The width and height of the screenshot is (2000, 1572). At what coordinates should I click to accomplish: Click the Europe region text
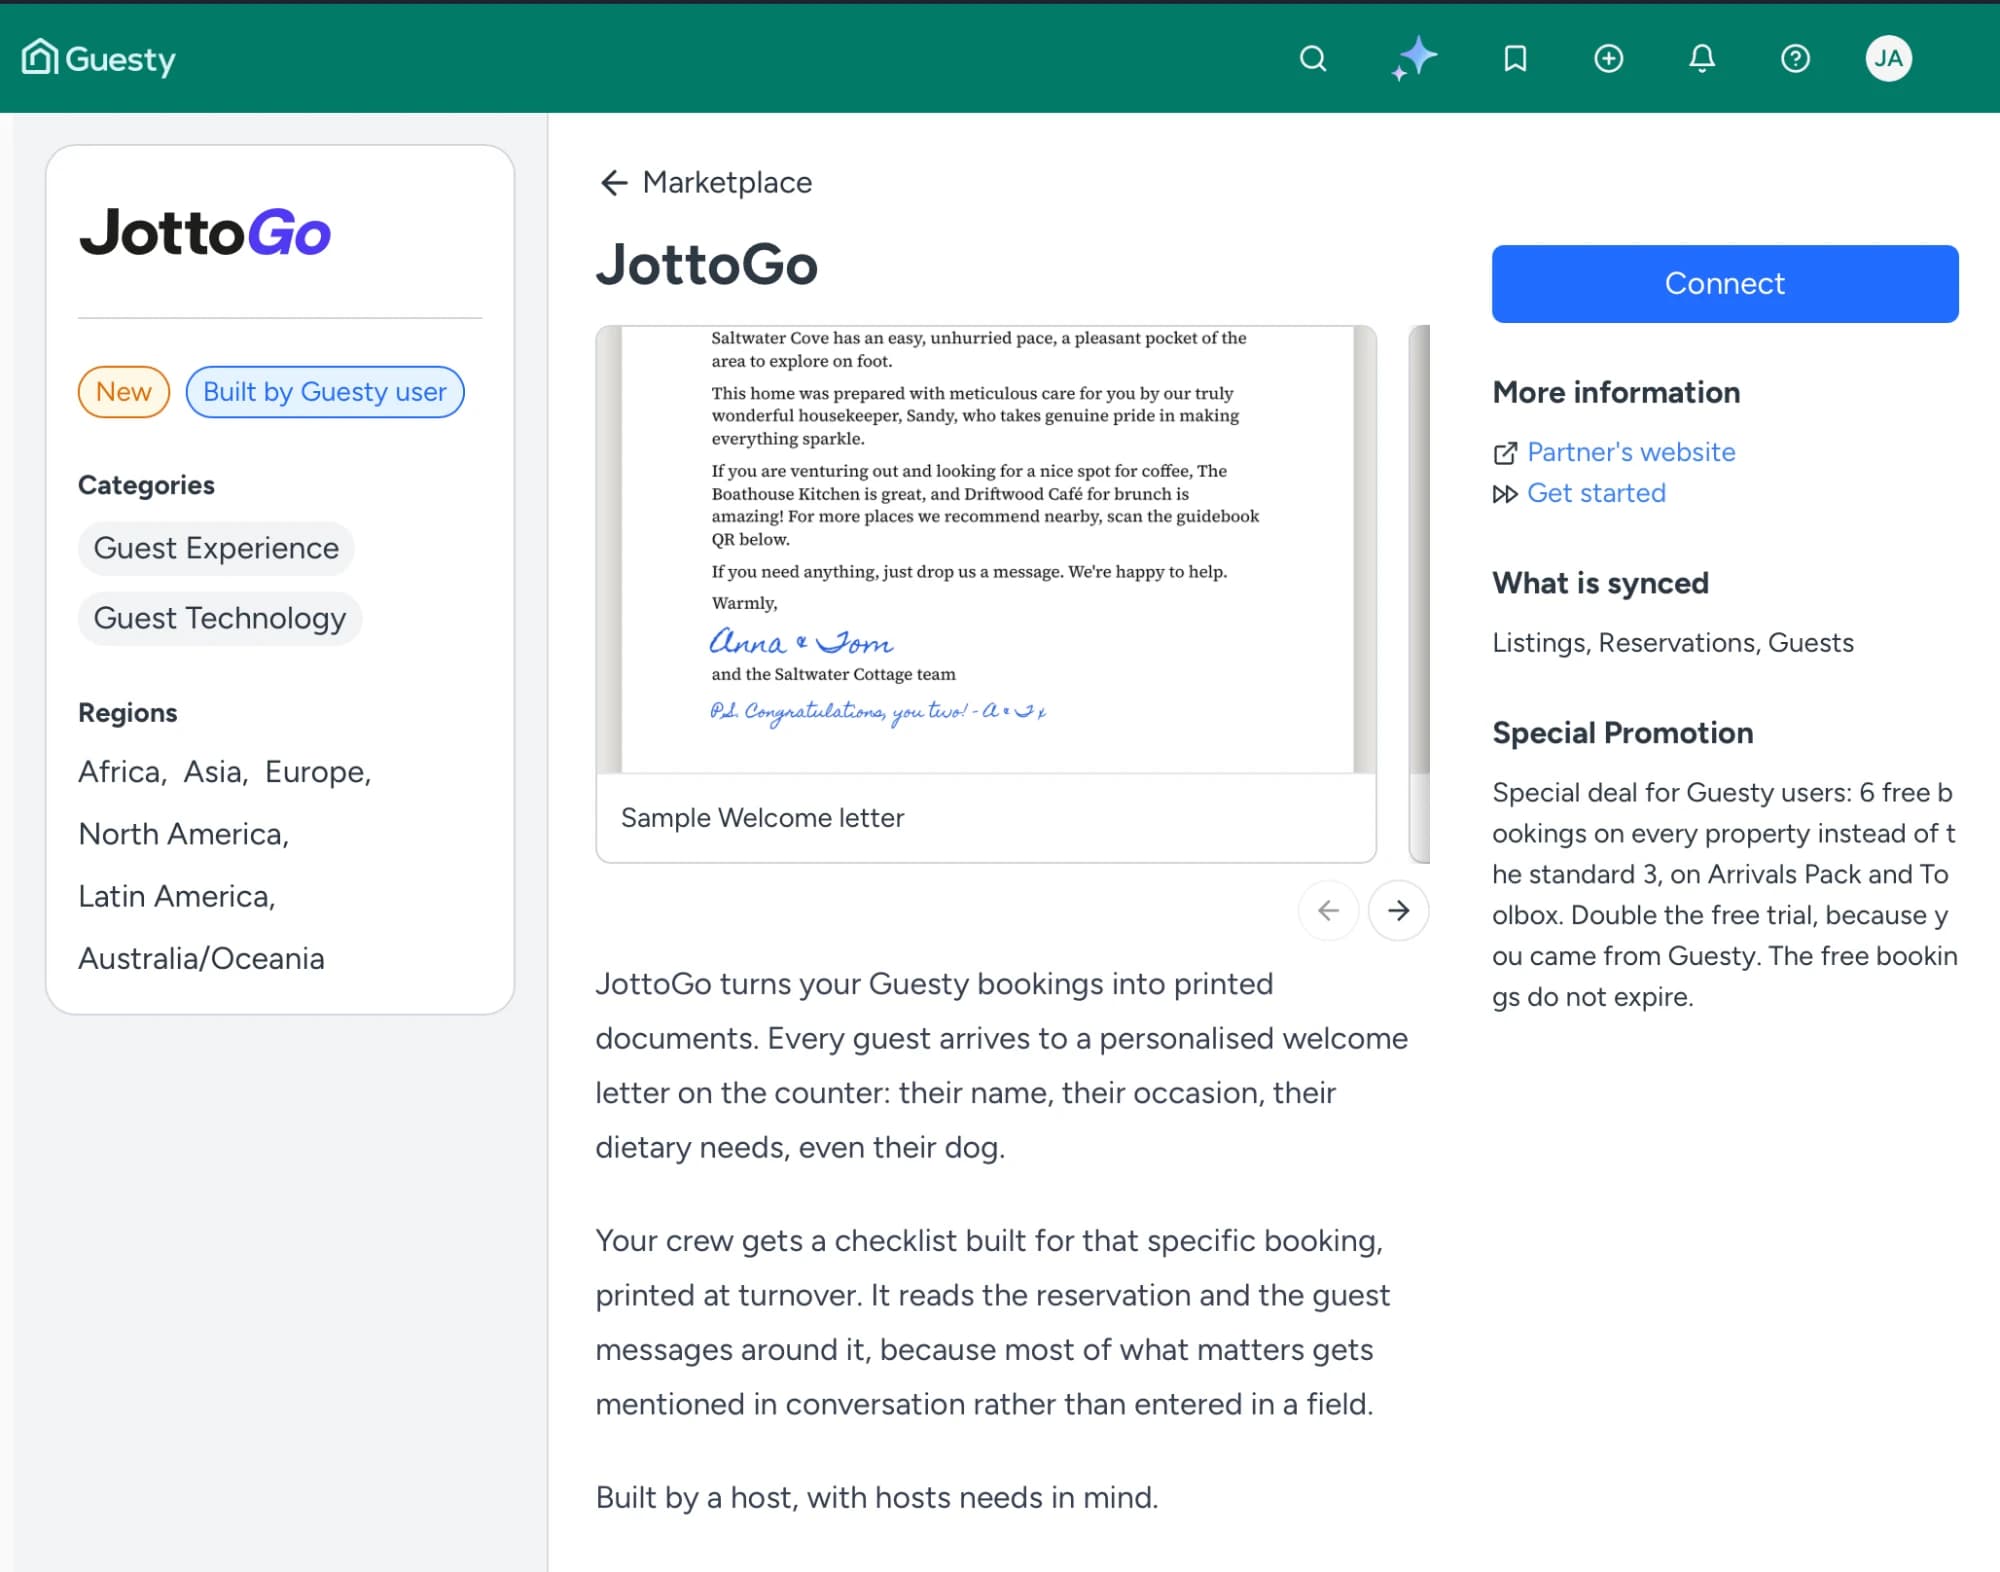318,772
